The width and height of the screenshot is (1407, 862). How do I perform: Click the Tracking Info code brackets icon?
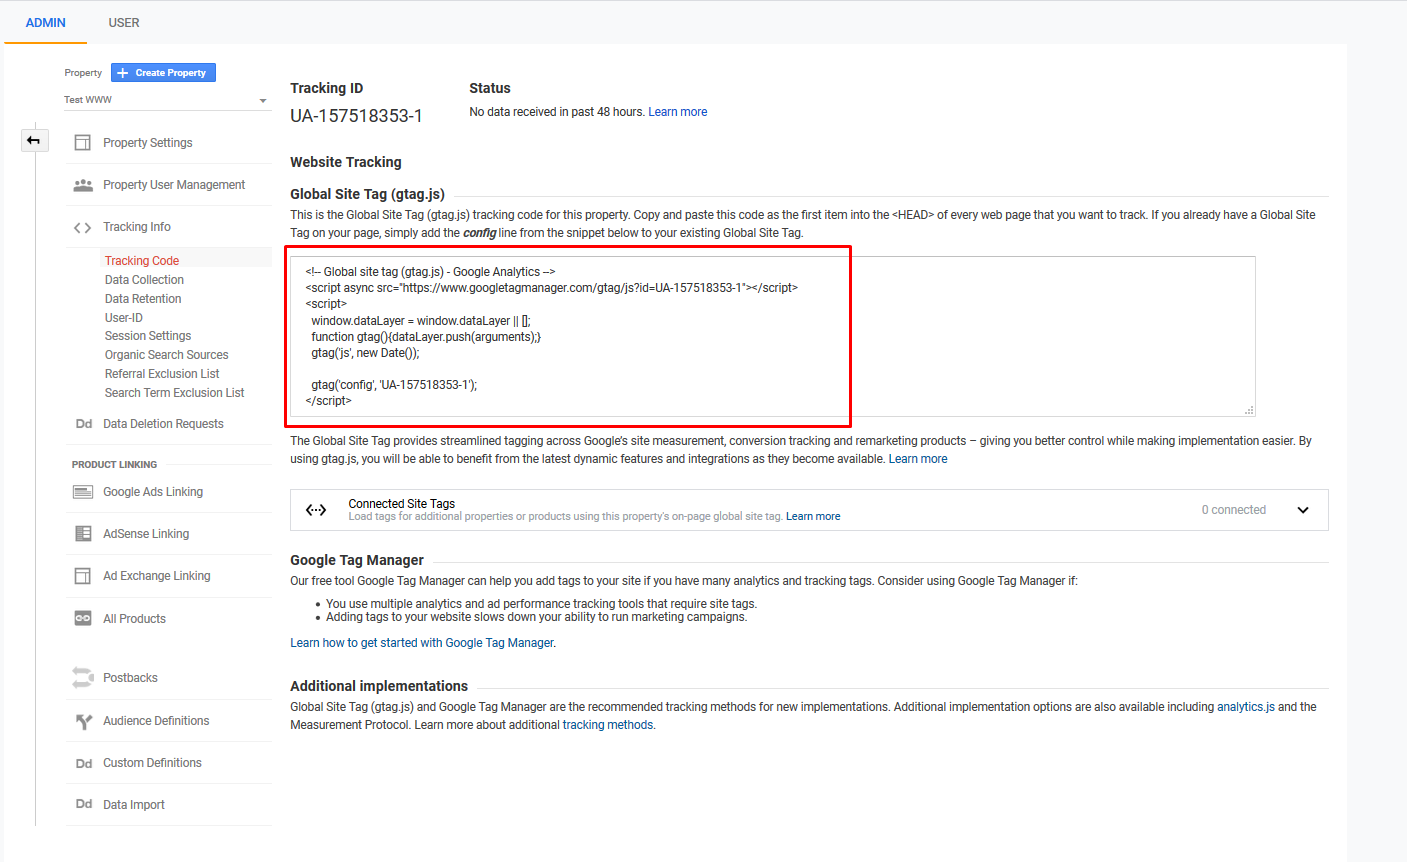point(83,227)
